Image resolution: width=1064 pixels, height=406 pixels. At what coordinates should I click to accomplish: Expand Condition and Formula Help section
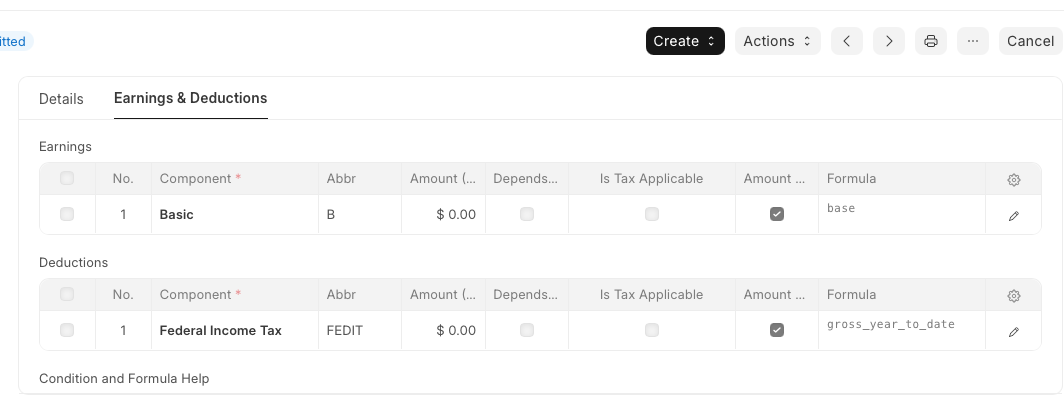[124, 378]
